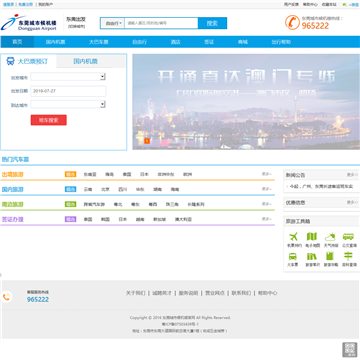Open the 出发城市 dropdown
This screenshot has height=360, width=360.
68,77
